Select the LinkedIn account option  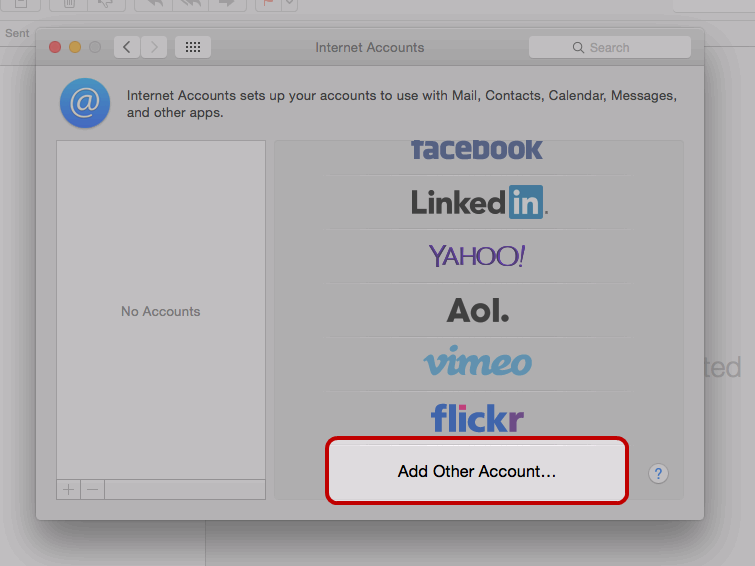point(479,202)
